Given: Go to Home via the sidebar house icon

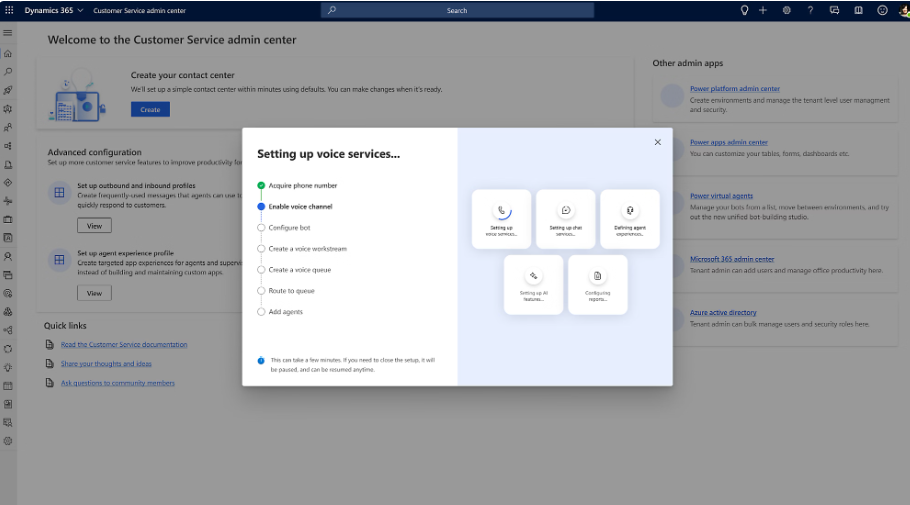Looking at the screenshot, I should tap(8, 53).
